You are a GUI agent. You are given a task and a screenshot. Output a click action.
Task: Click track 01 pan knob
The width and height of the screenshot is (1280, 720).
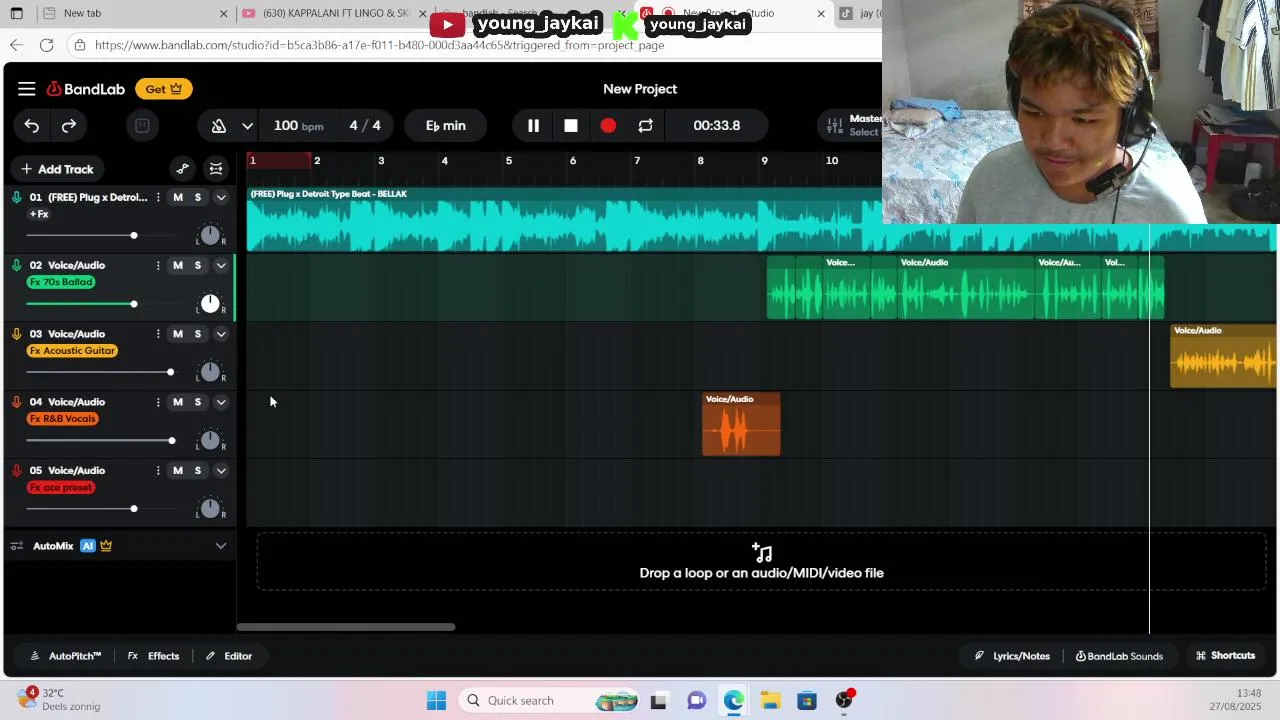click(210, 236)
